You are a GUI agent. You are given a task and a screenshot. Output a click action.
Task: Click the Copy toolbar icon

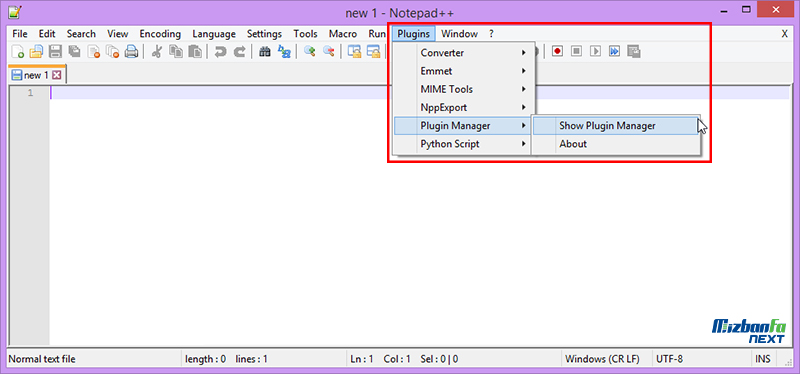point(176,51)
